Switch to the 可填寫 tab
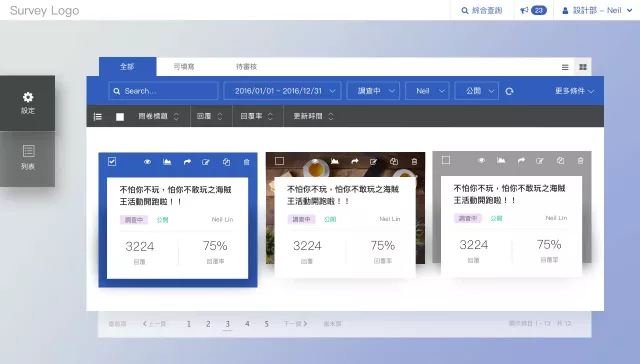 (x=184, y=67)
